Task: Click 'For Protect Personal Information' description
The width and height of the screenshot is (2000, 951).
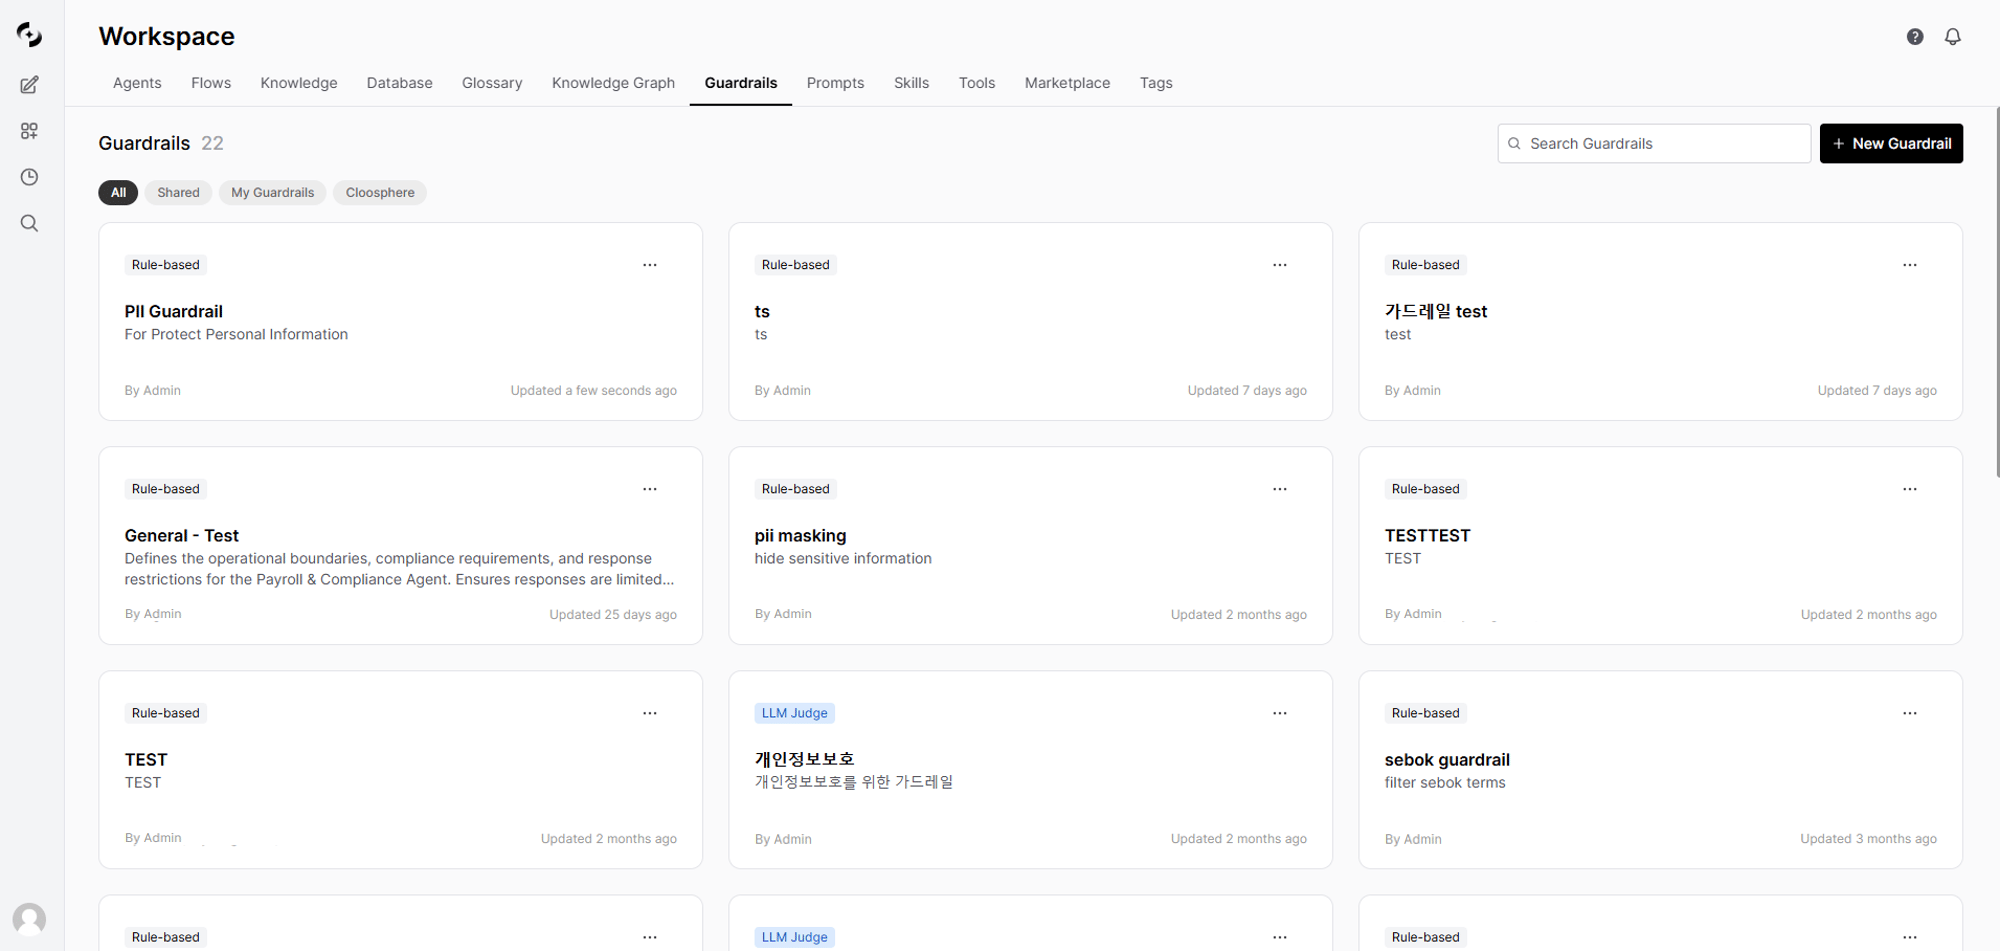Action: tap(236, 335)
